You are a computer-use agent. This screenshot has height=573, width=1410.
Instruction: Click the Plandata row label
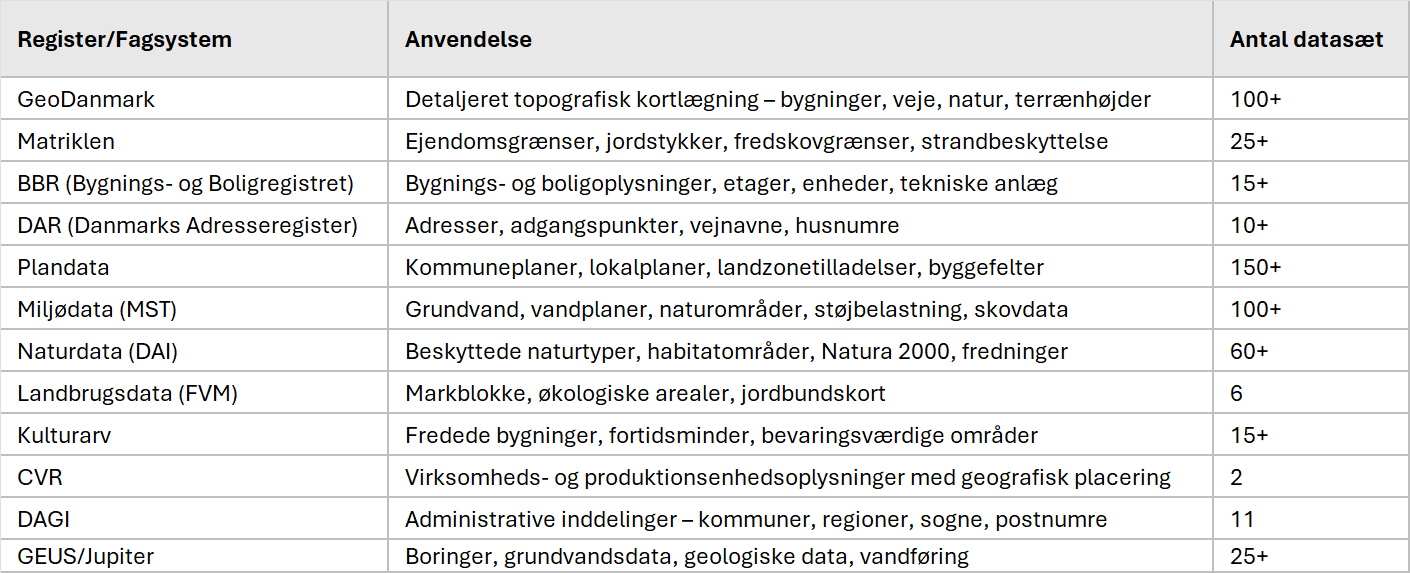pyautogui.click(x=63, y=268)
